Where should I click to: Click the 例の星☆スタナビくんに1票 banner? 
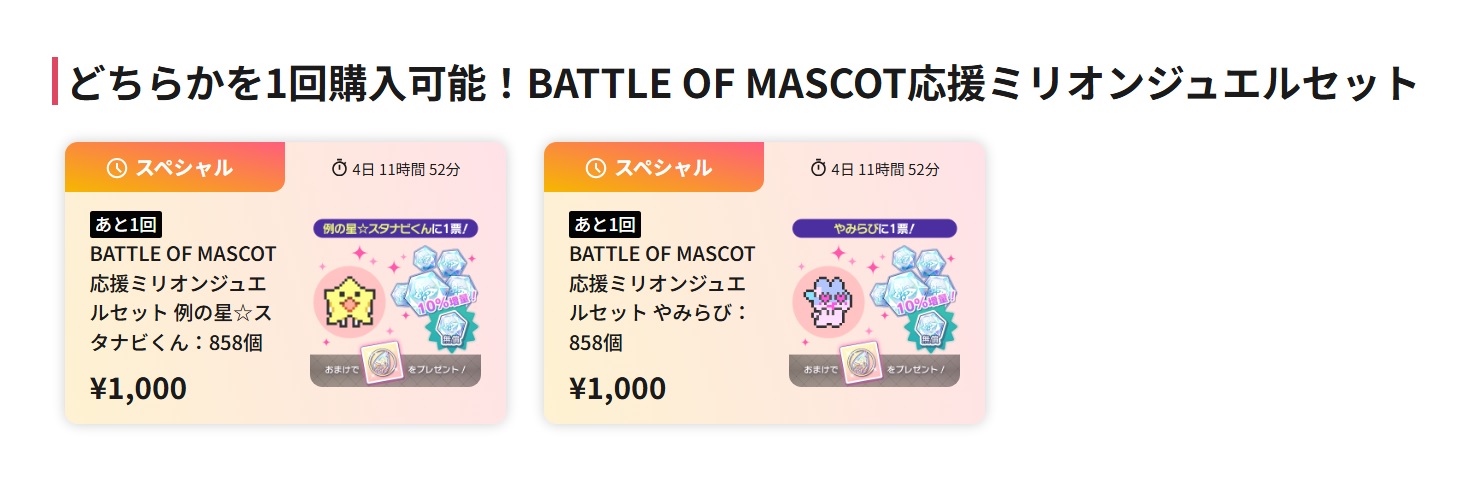point(396,228)
